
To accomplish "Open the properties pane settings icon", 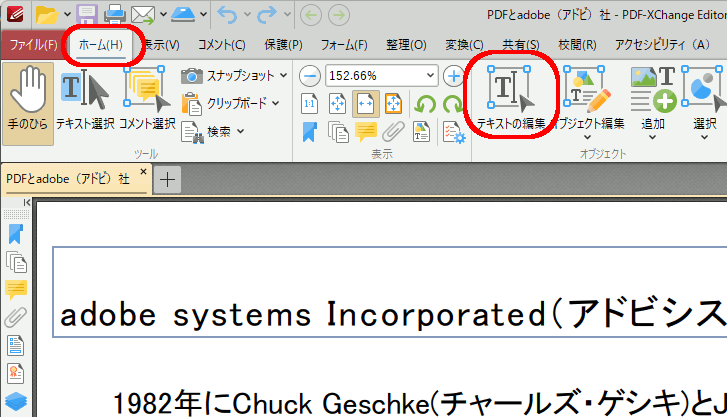I will (x=453, y=133).
